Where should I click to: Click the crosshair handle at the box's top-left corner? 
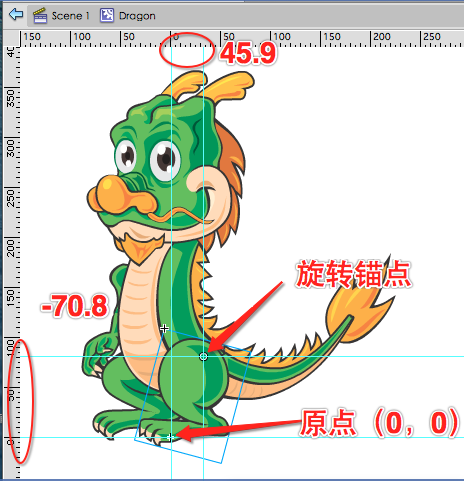[164, 329]
